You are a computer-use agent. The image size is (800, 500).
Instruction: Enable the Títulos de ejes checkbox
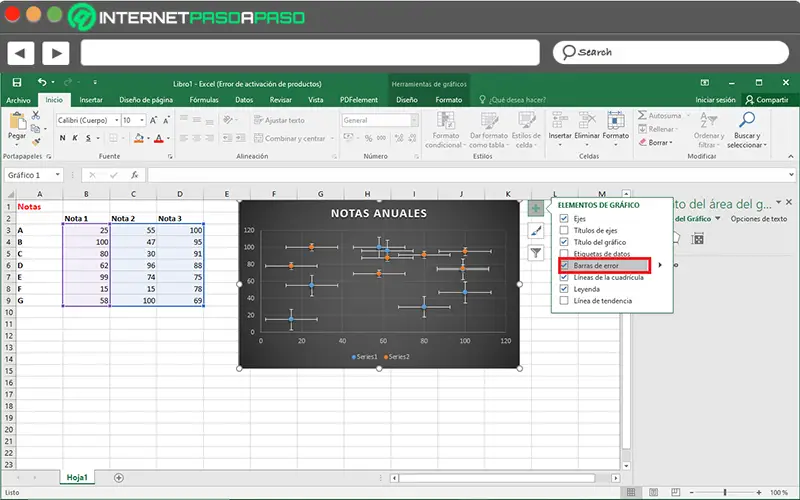point(564,230)
